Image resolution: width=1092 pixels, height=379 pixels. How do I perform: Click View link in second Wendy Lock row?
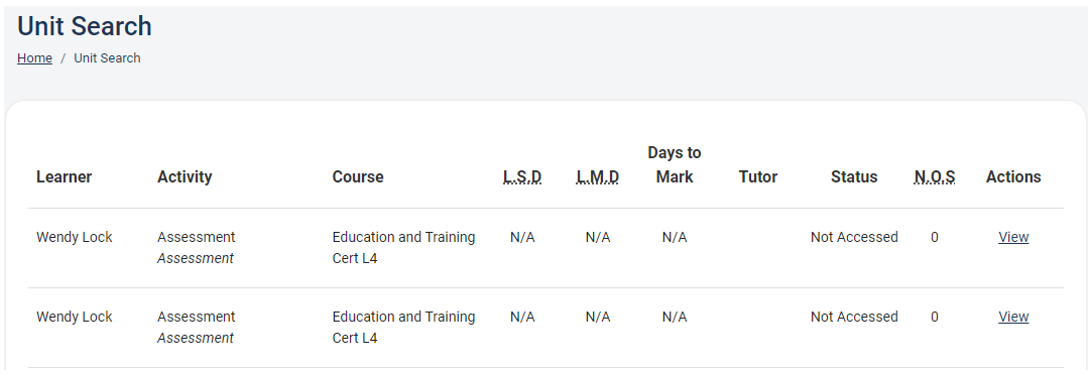1013,317
